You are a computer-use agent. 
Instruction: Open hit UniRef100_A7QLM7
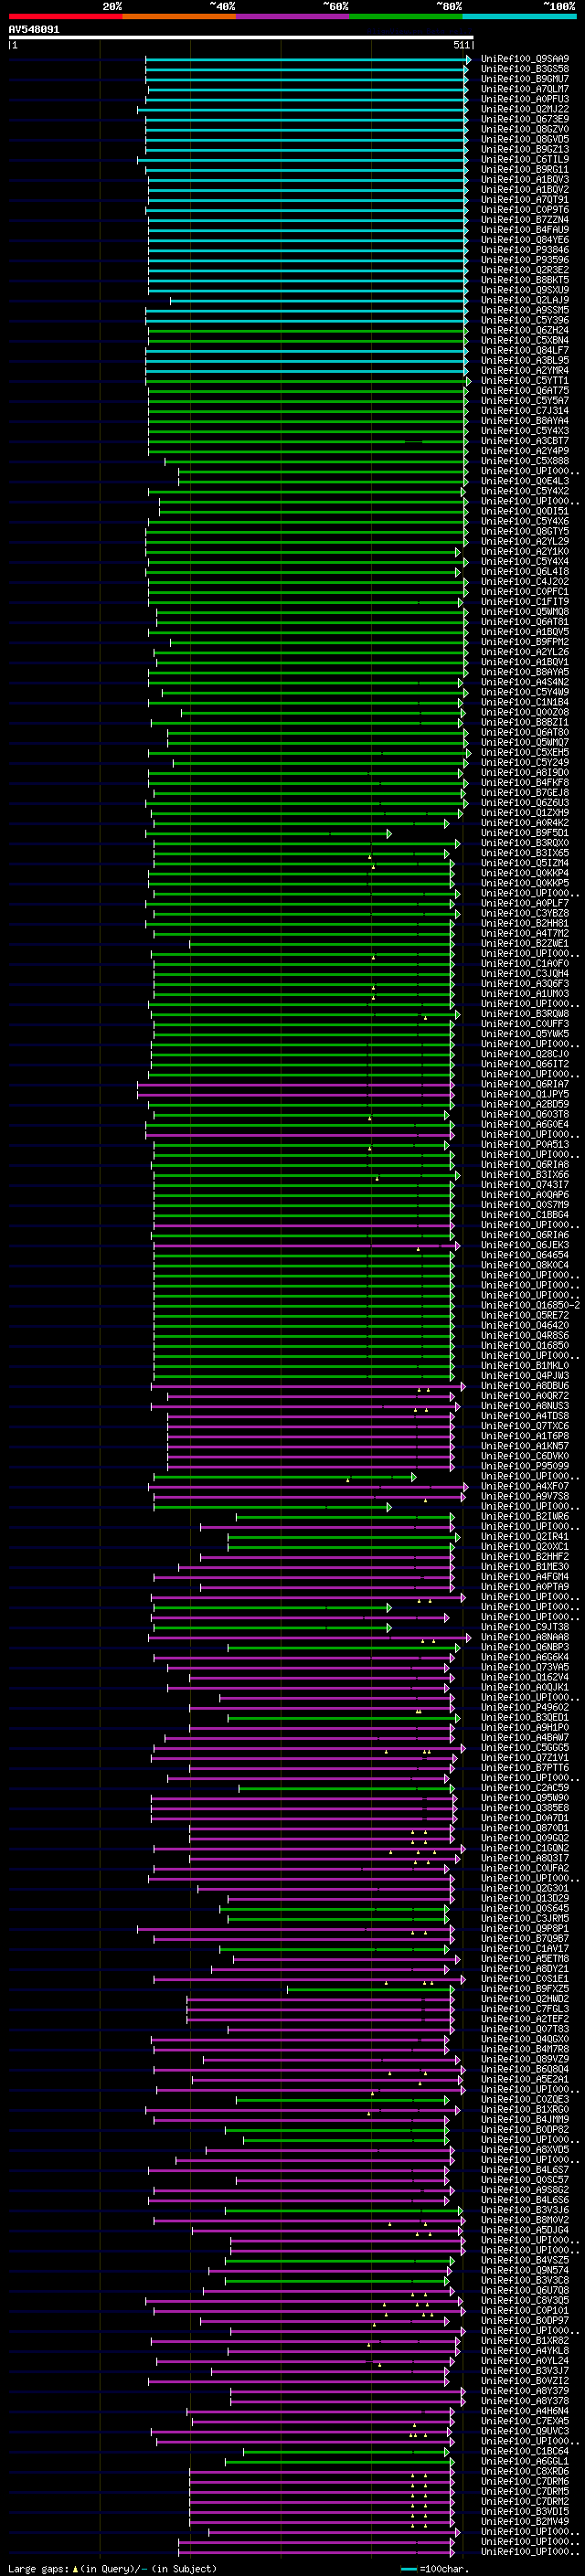click(525, 89)
